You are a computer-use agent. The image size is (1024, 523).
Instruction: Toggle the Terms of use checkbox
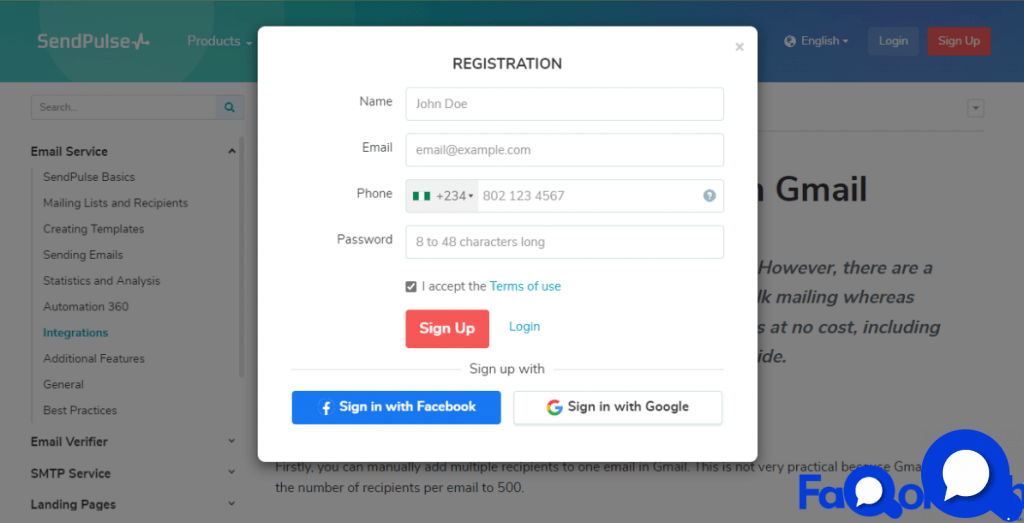click(411, 287)
